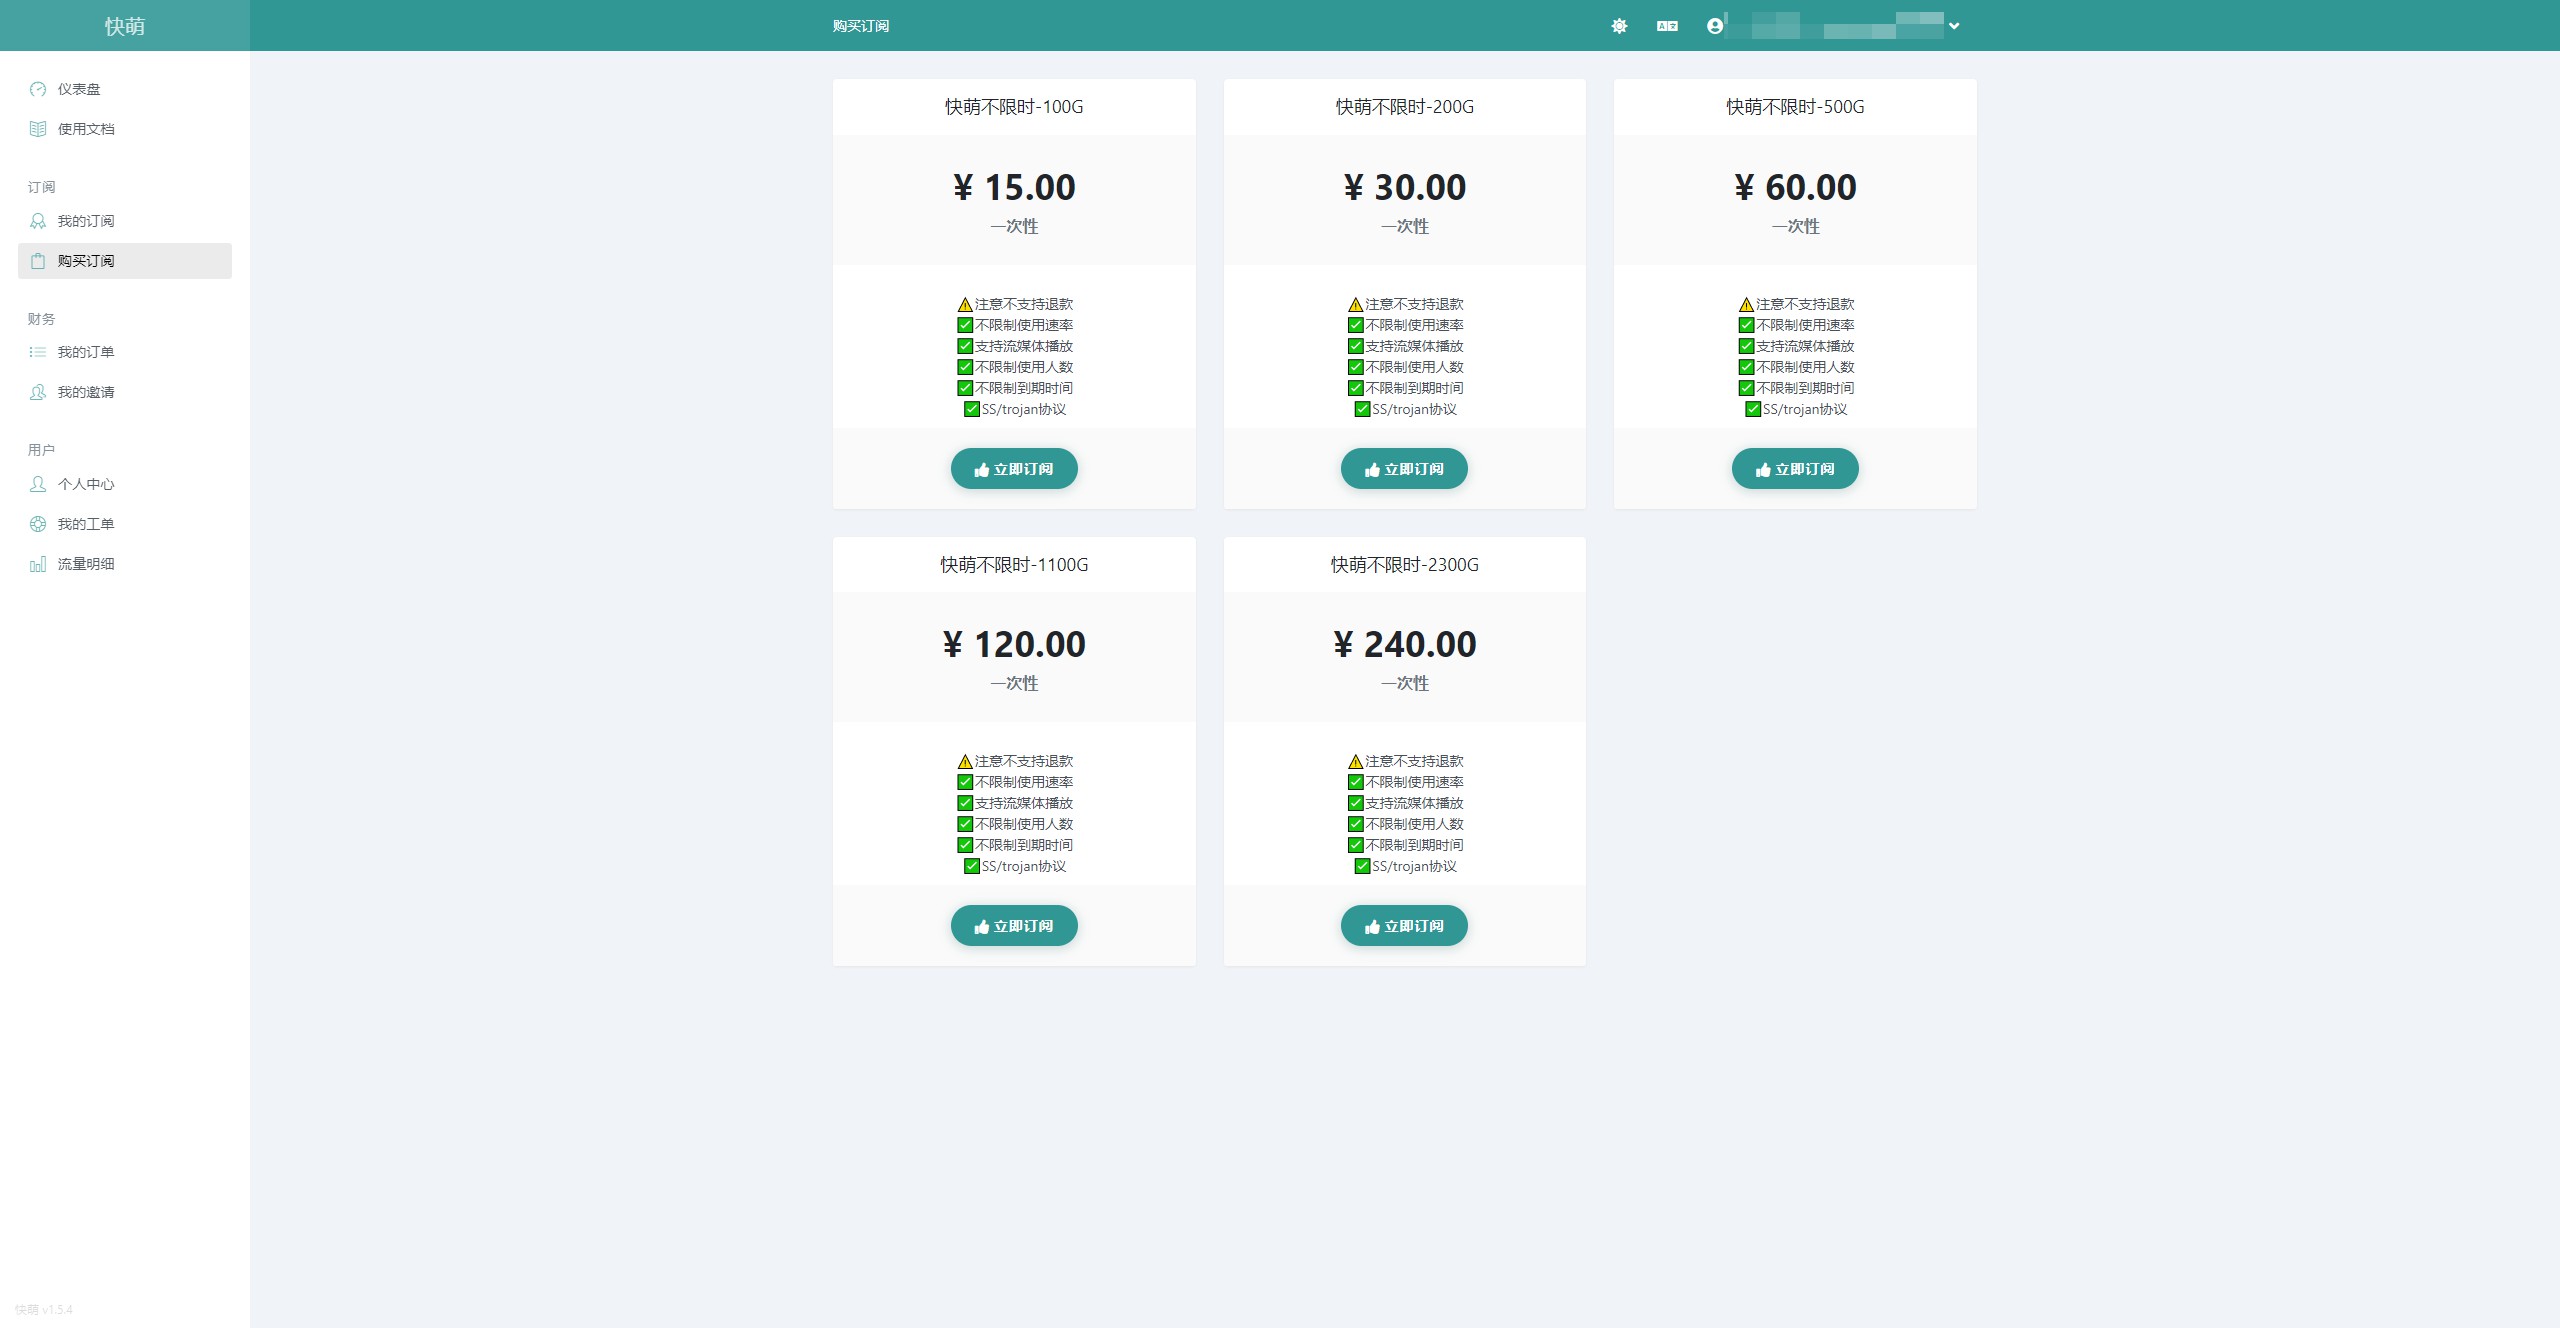Open 仪表盘 dashboard in sidebar
Image resolution: width=2560 pixels, height=1328 pixels.
(79, 89)
